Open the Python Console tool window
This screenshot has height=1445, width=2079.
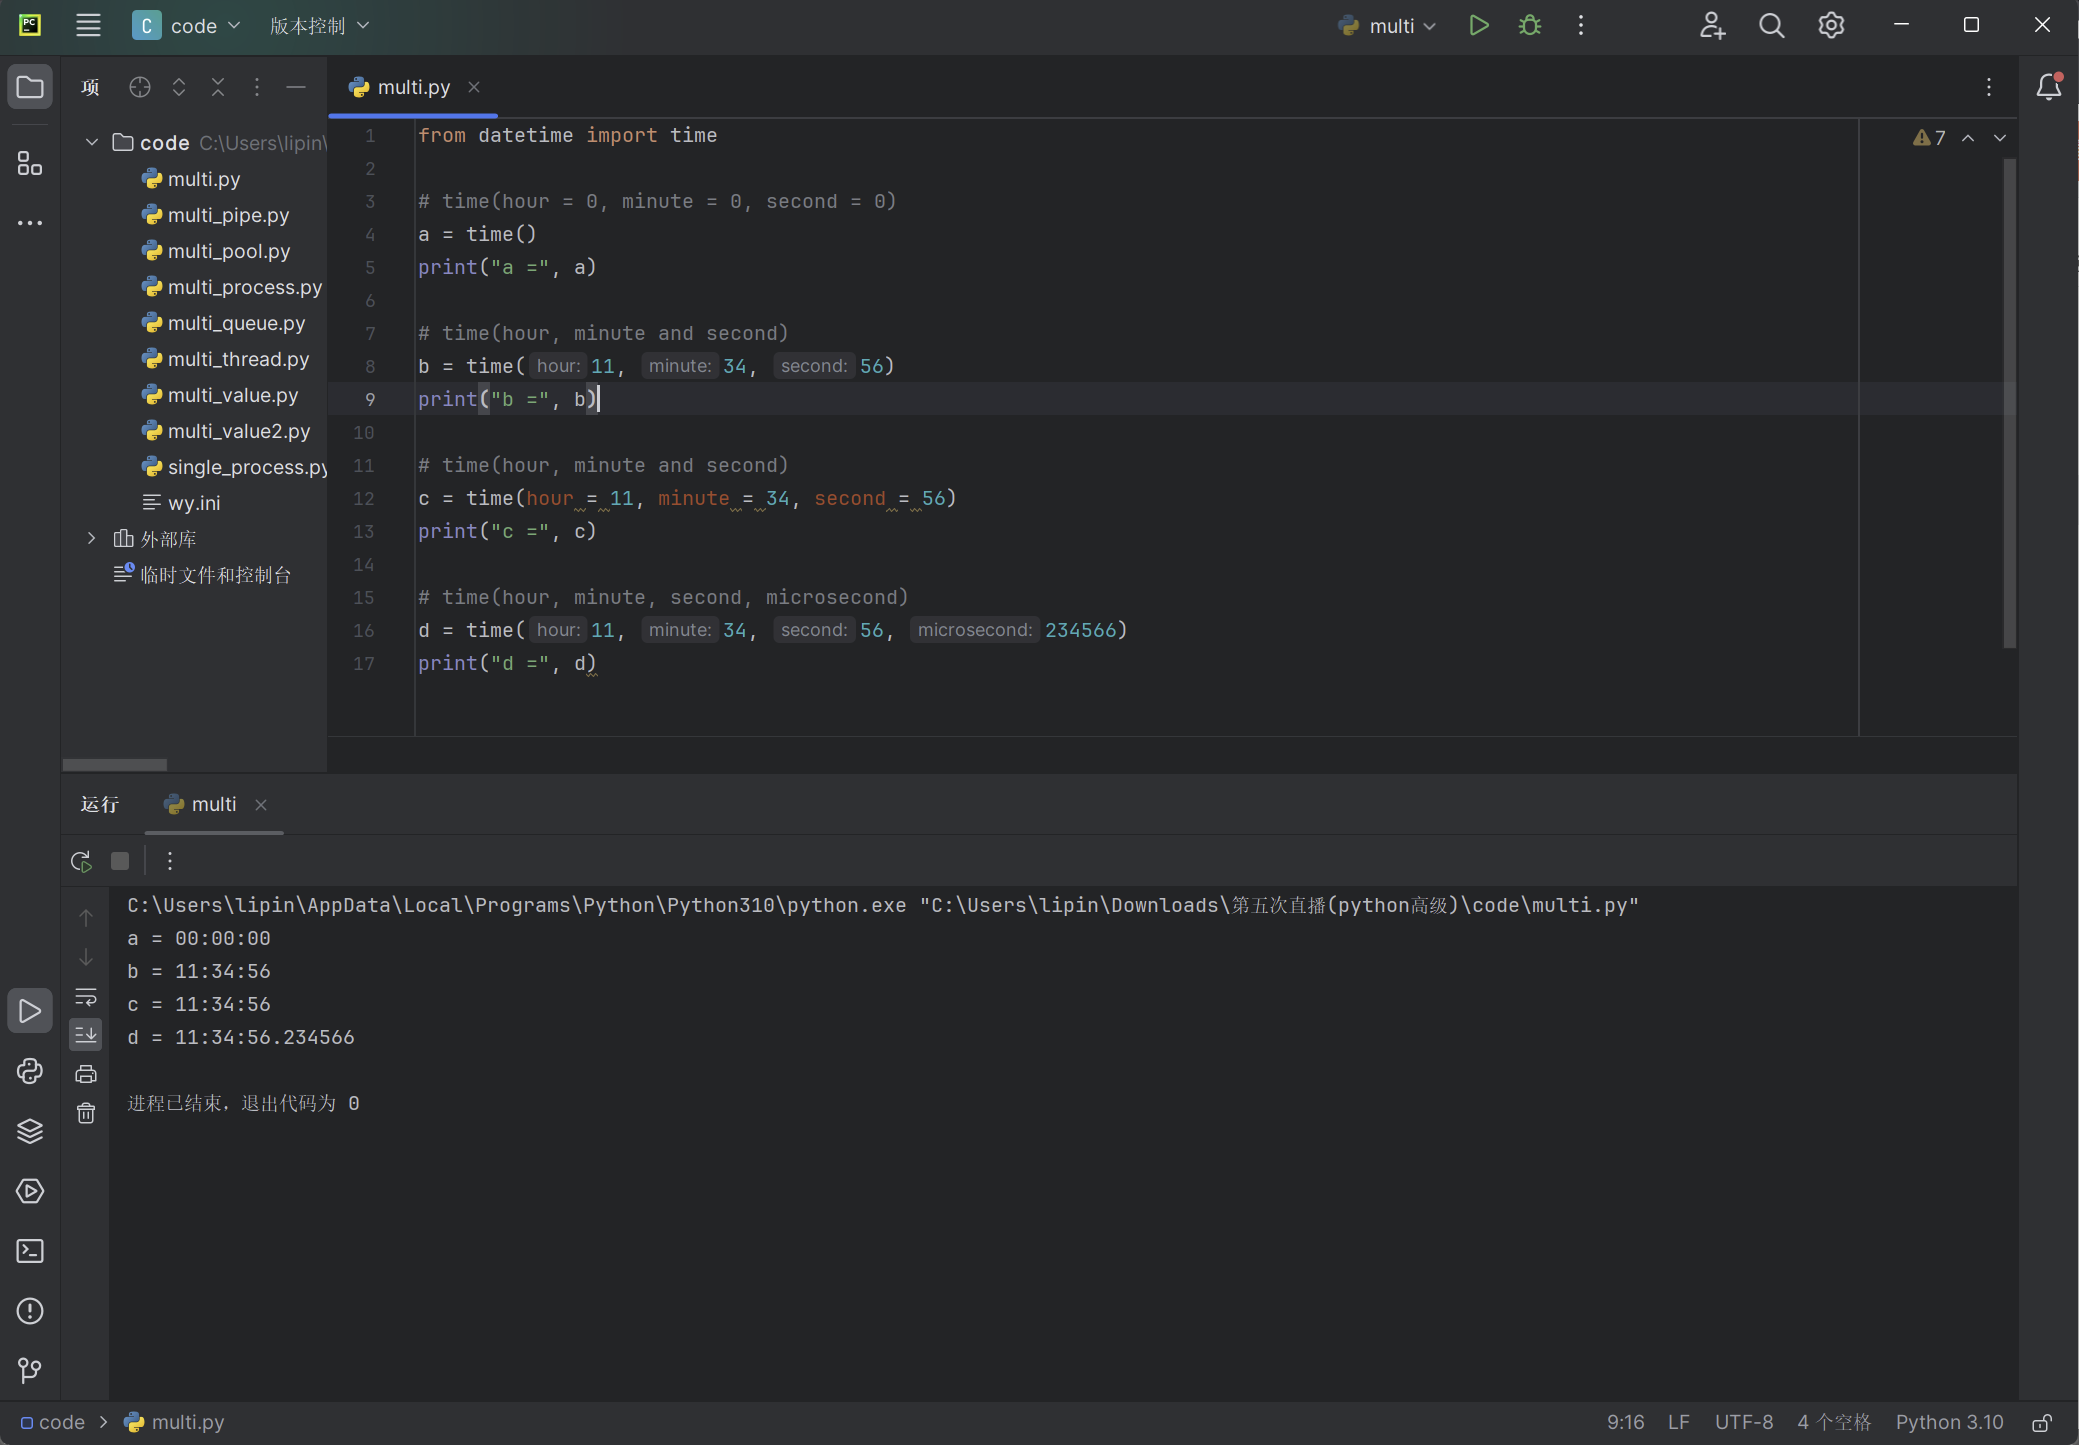tap(30, 1071)
